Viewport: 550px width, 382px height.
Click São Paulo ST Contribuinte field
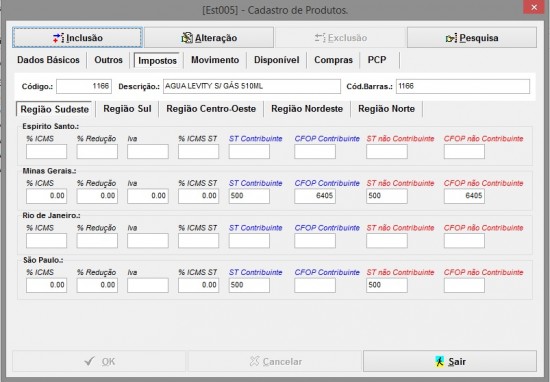(249, 285)
